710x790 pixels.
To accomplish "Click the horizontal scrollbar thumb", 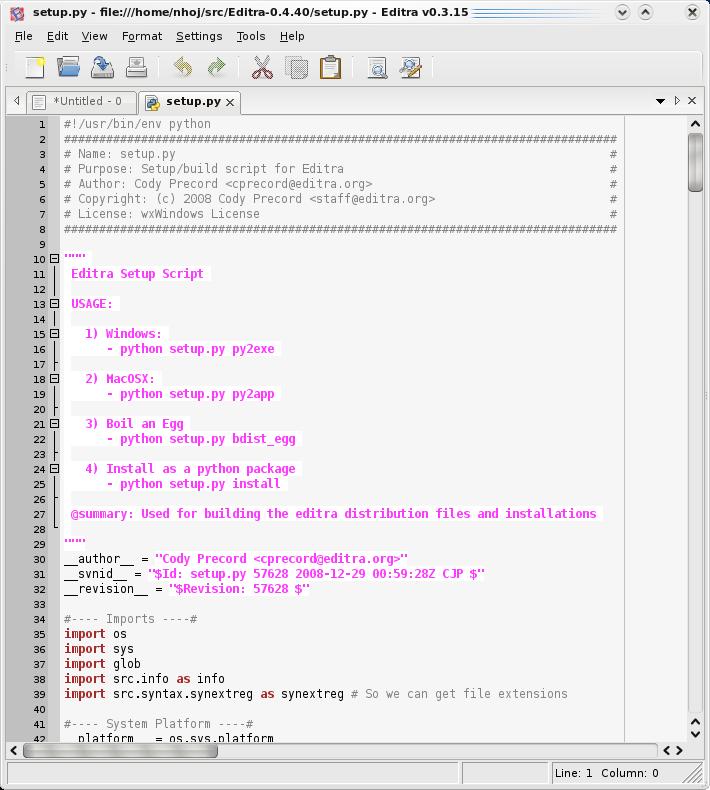I will pyautogui.click(x=120, y=750).
